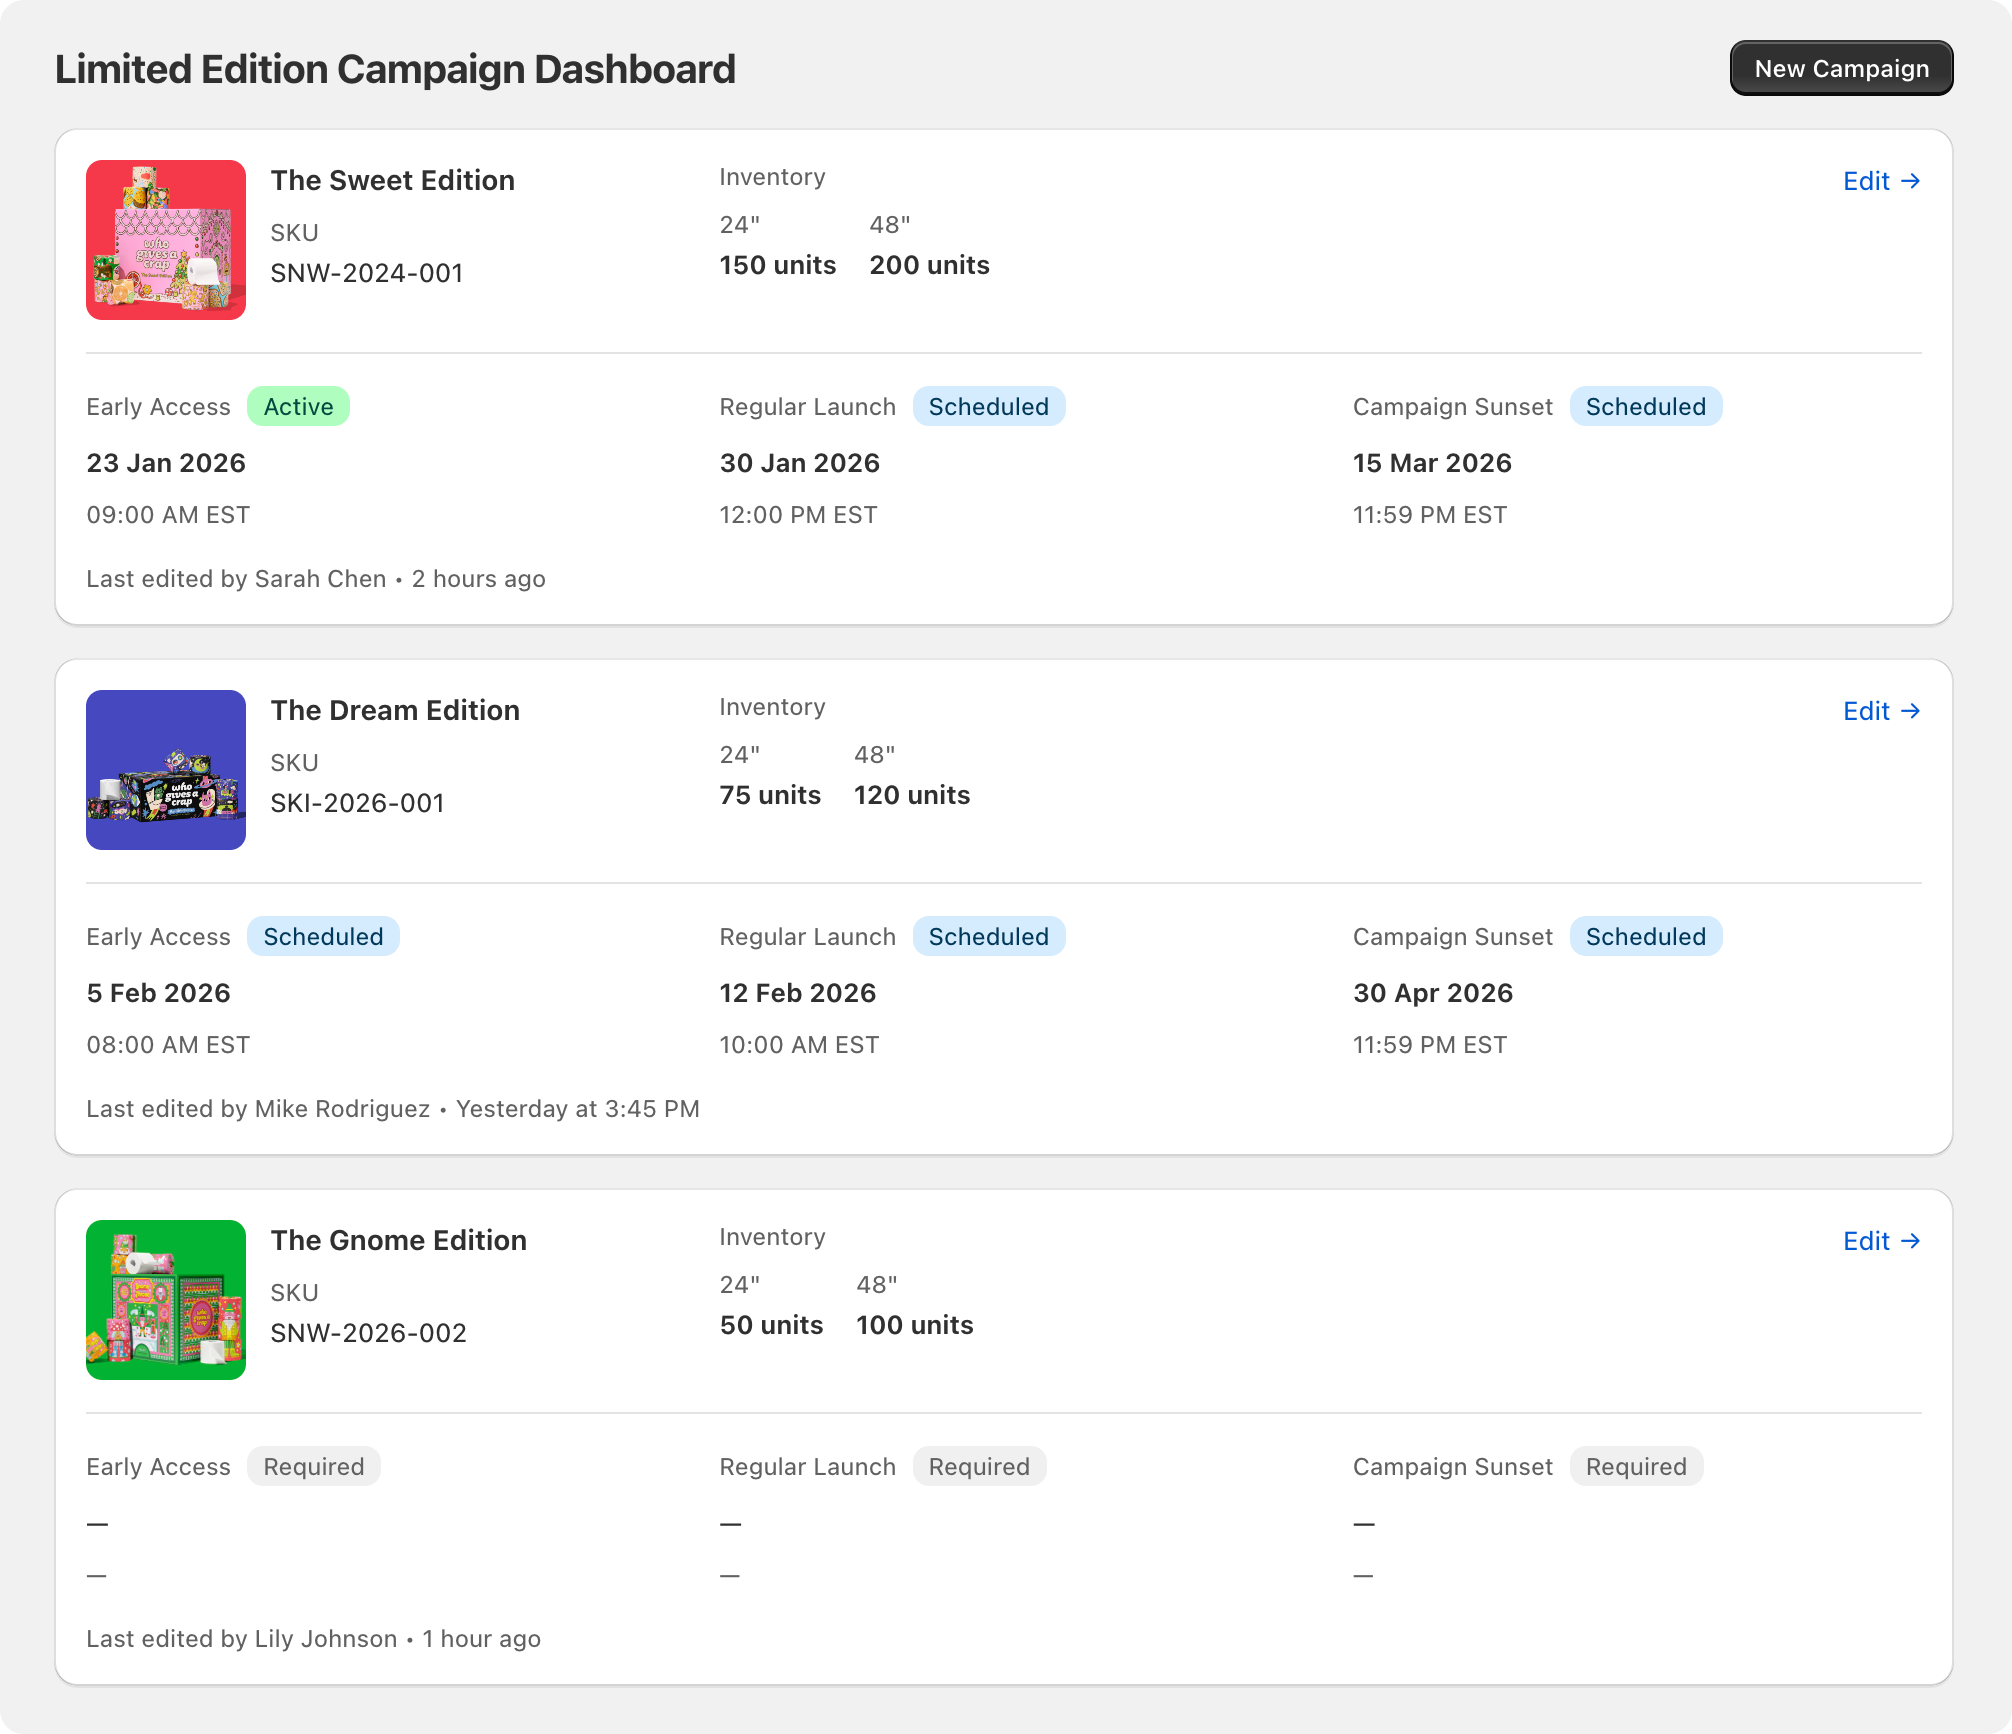The height and width of the screenshot is (1734, 2012).
Task: Open The Dream Edition product thumbnail
Action: click(x=165, y=769)
